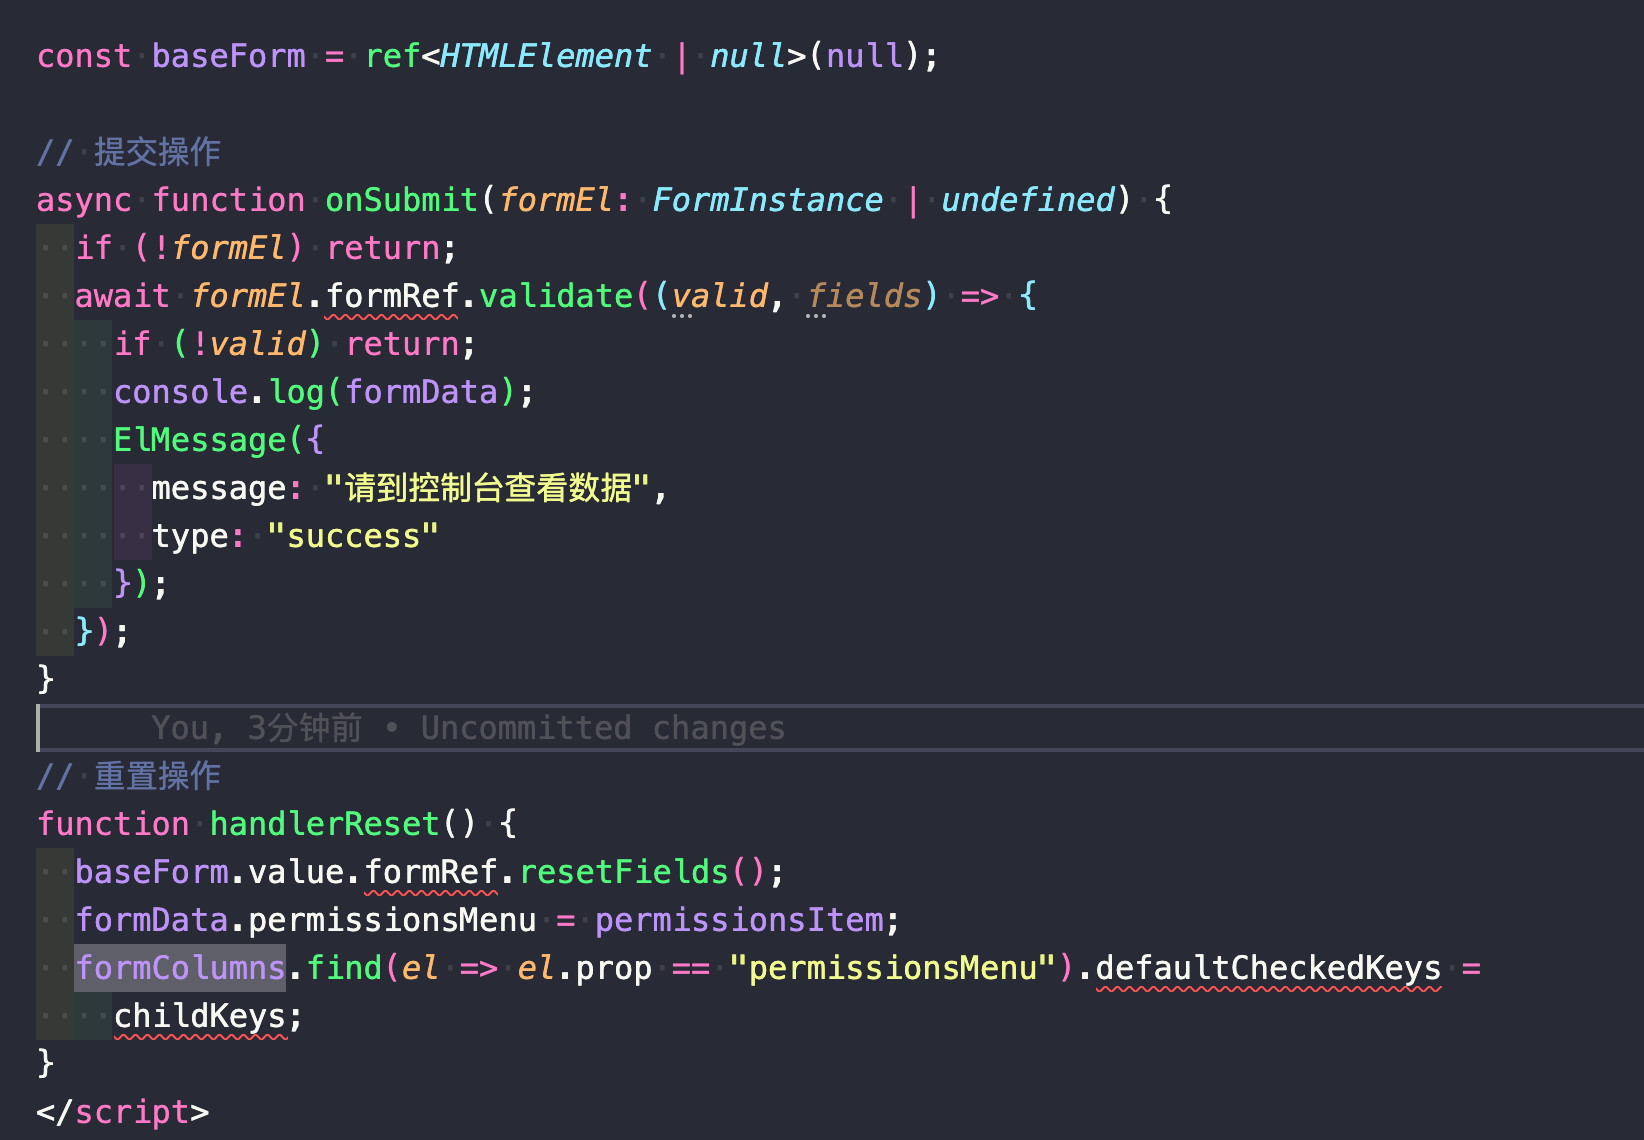Click the fields parameter in the callback
The height and width of the screenshot is (1140, 1644).
click(864, 296)
